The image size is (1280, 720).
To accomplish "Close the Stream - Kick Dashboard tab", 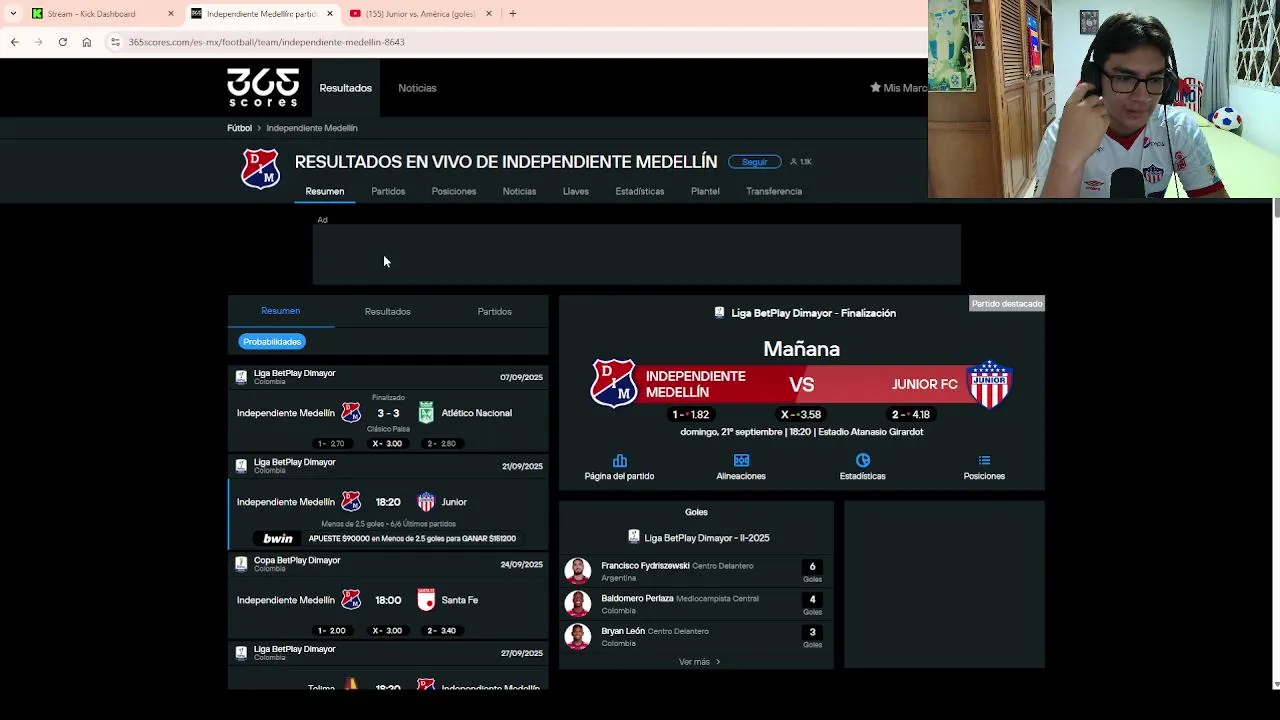I will (170, 14).
